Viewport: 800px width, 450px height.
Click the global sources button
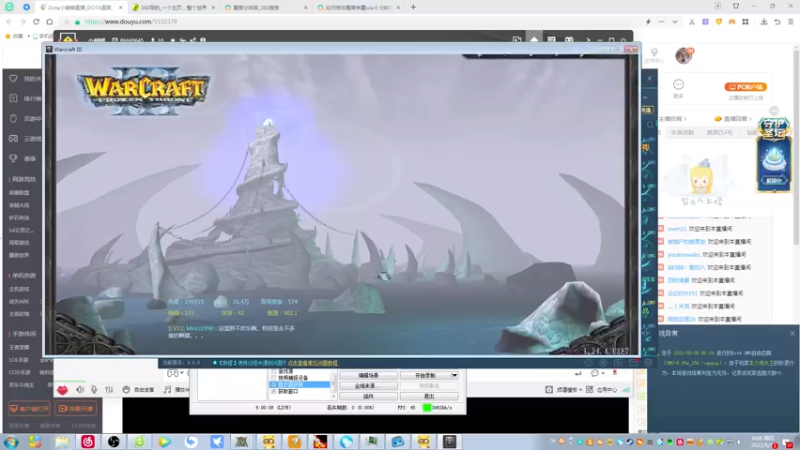coord(368,386)
